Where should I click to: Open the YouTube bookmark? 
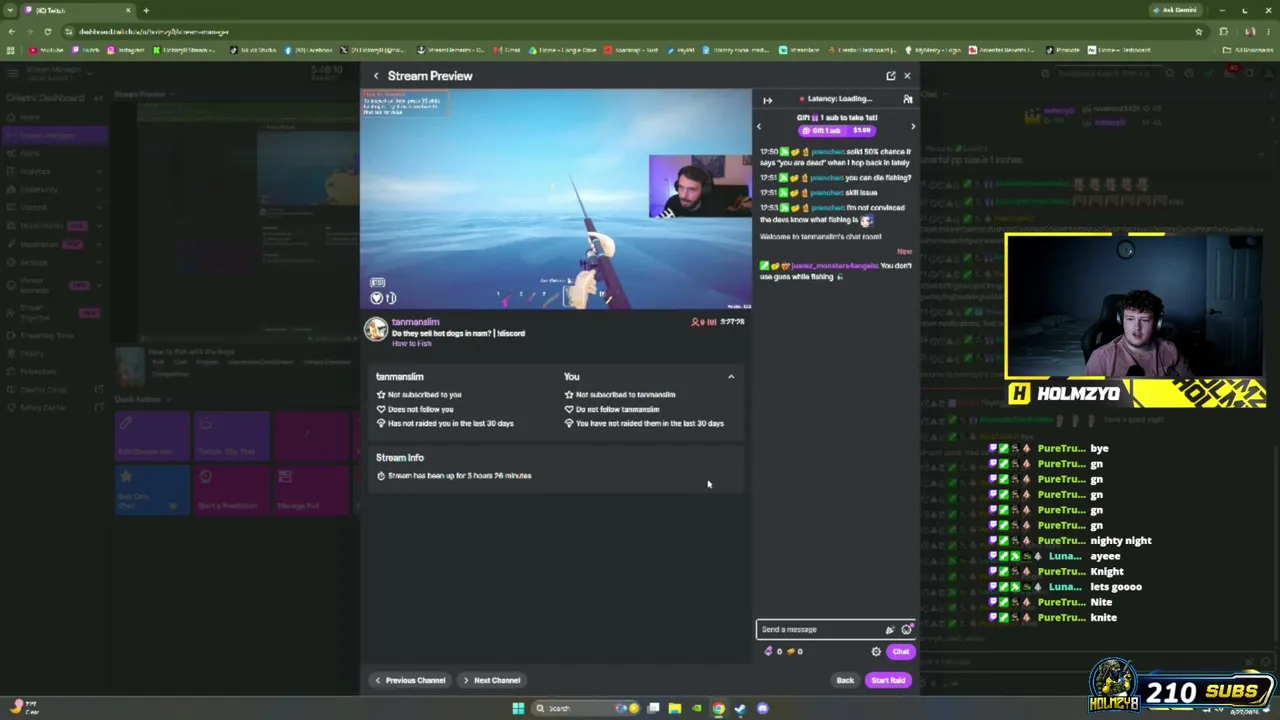46,50
